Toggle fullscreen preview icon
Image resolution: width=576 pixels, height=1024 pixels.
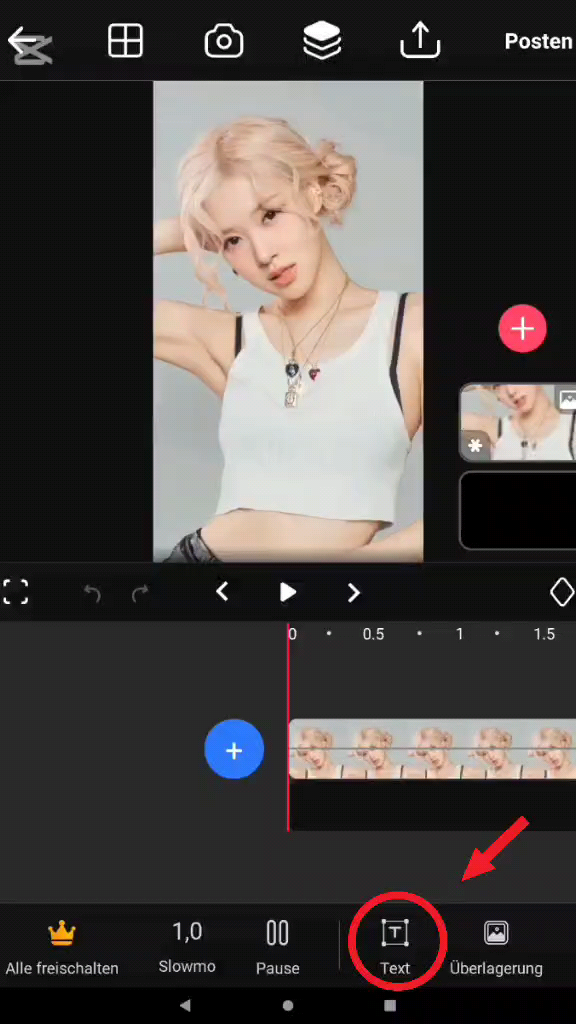pyautogui.click(x=16, y=592)
